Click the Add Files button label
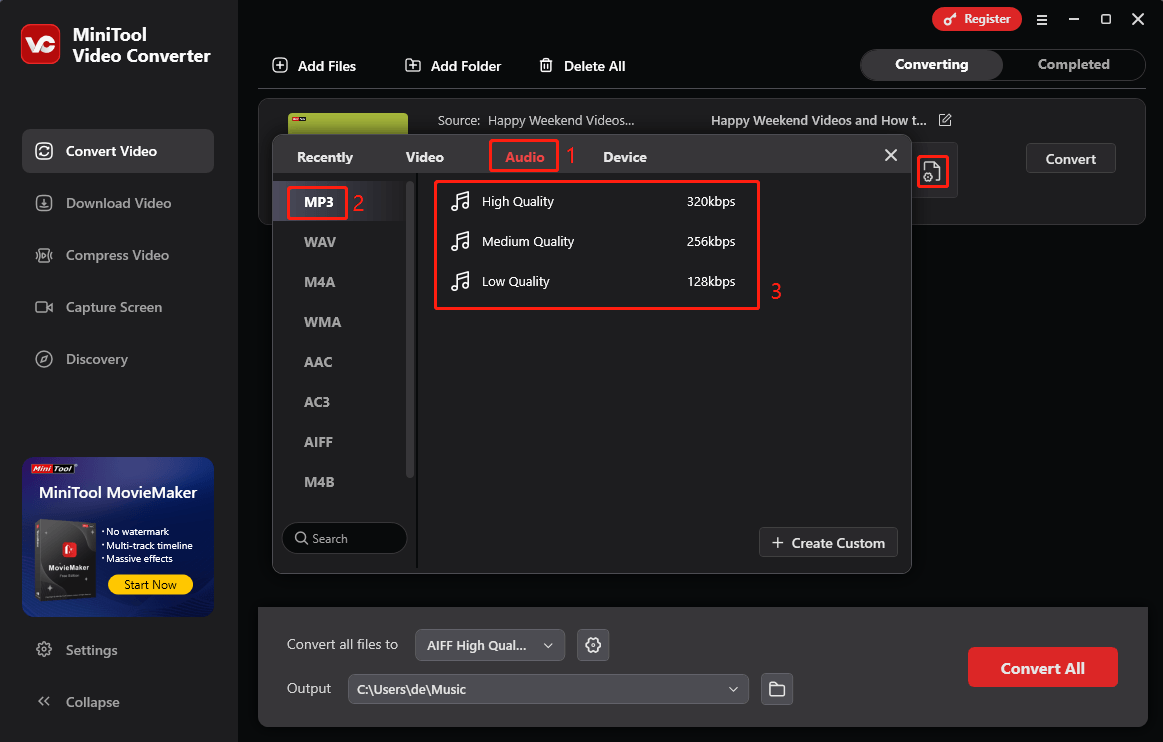1163x742 pixels. click(x=327, y=66)
